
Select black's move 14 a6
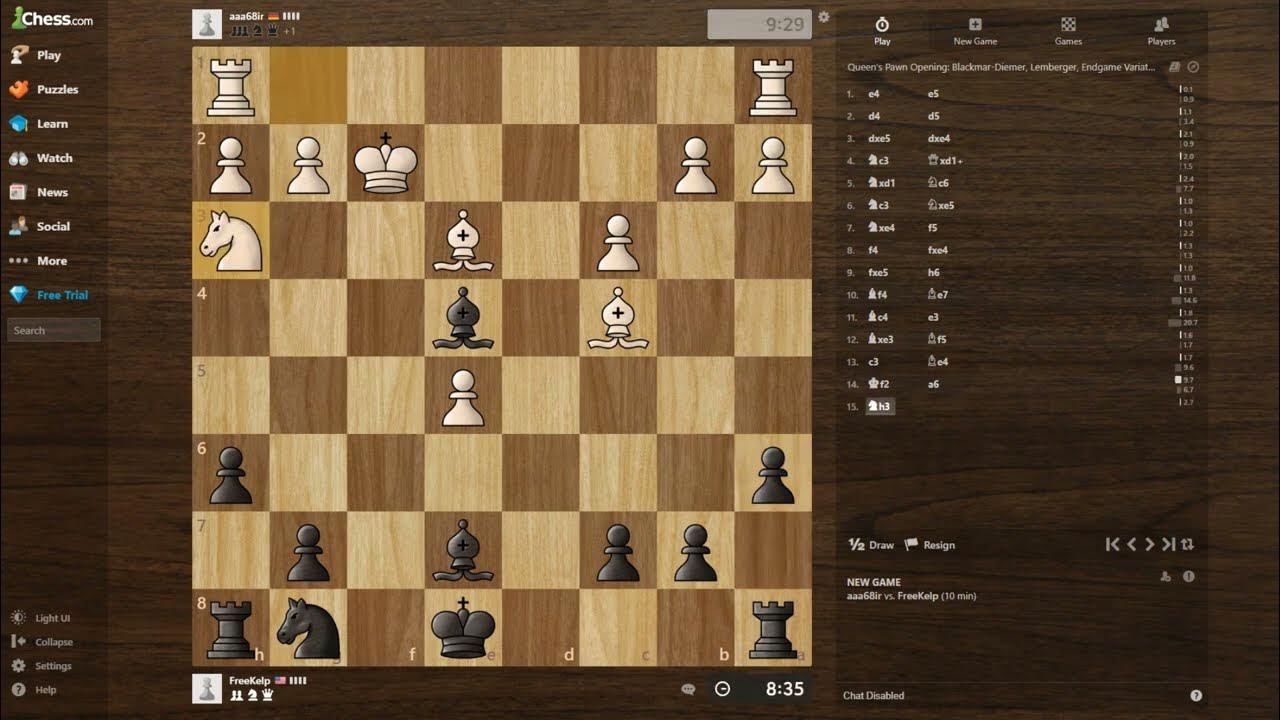[x=933, y=384]
